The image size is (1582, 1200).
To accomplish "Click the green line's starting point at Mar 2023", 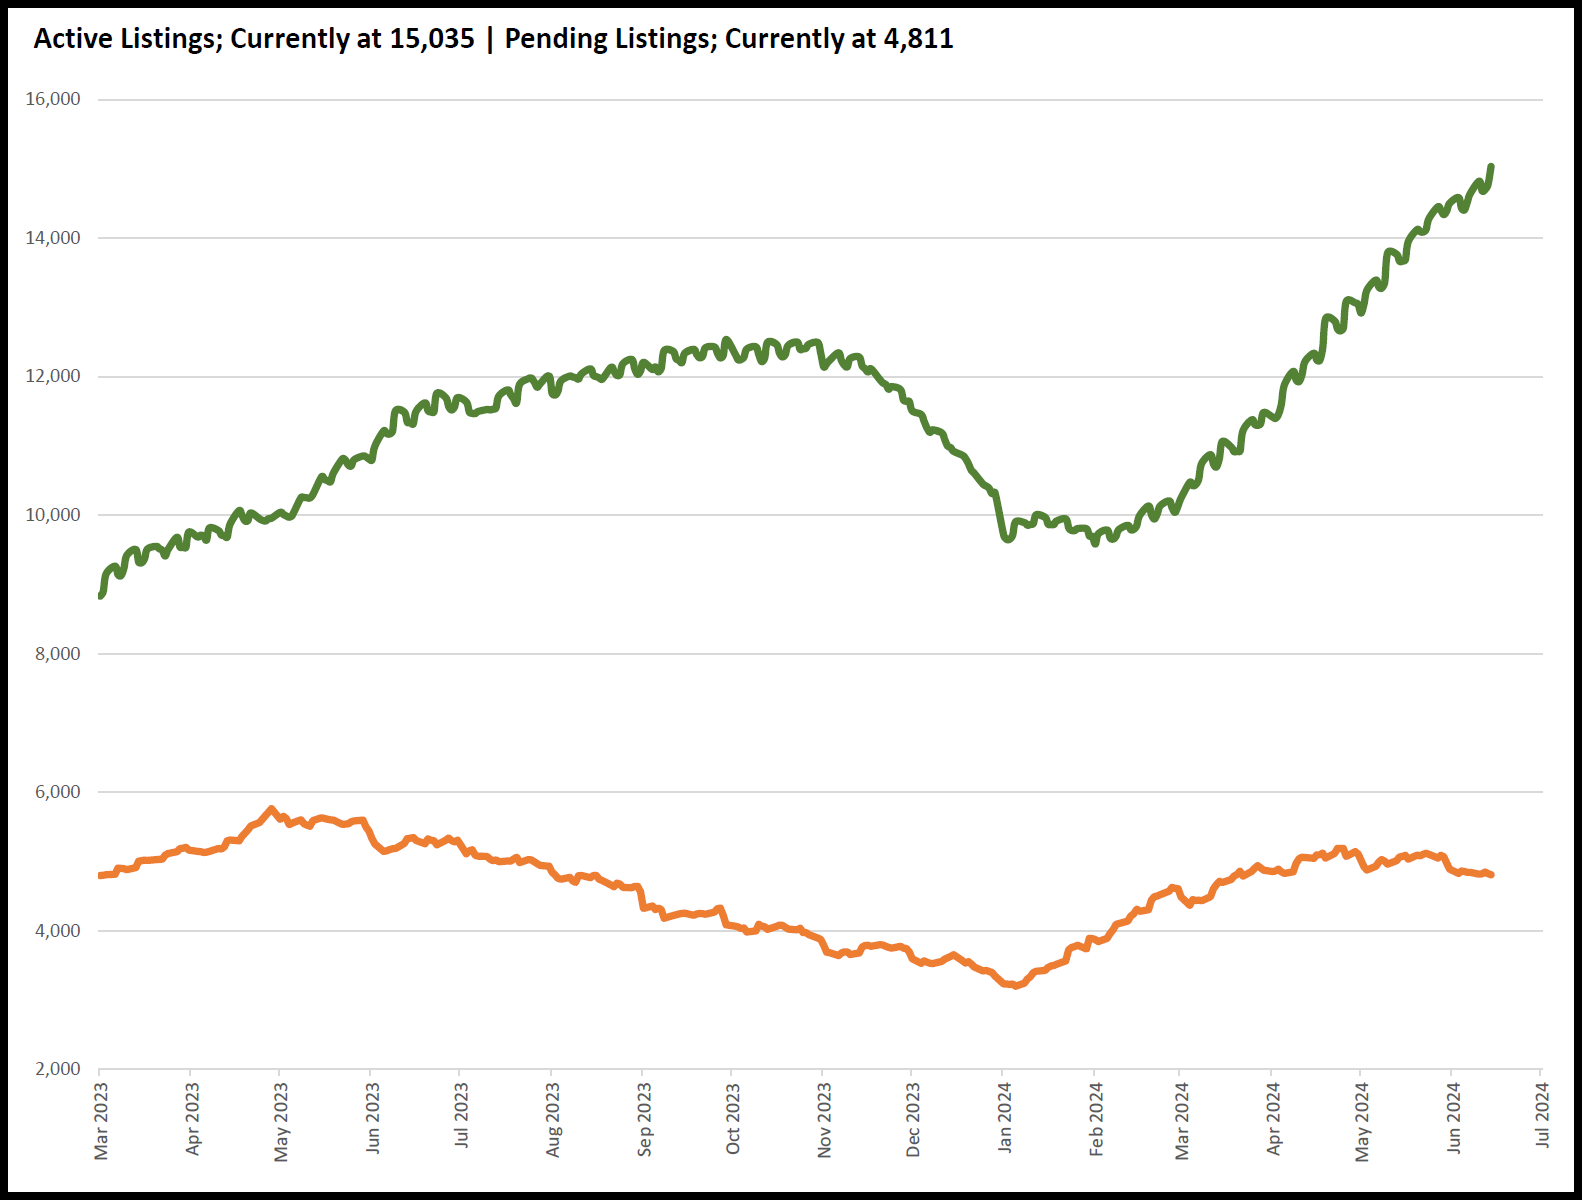I will point(101,596).
